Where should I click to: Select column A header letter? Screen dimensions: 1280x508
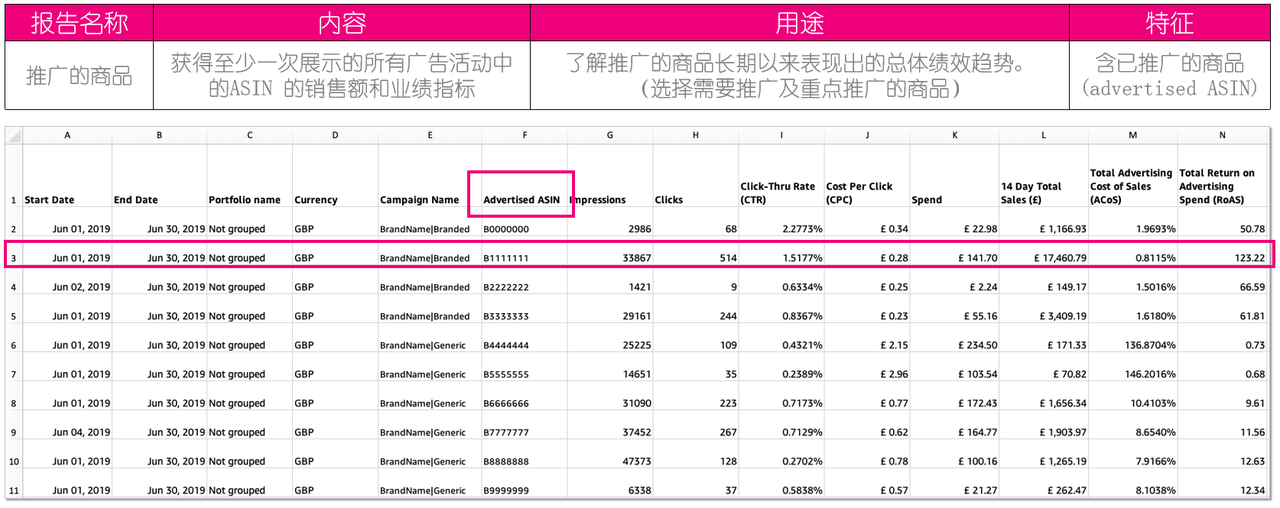point(67,134)
